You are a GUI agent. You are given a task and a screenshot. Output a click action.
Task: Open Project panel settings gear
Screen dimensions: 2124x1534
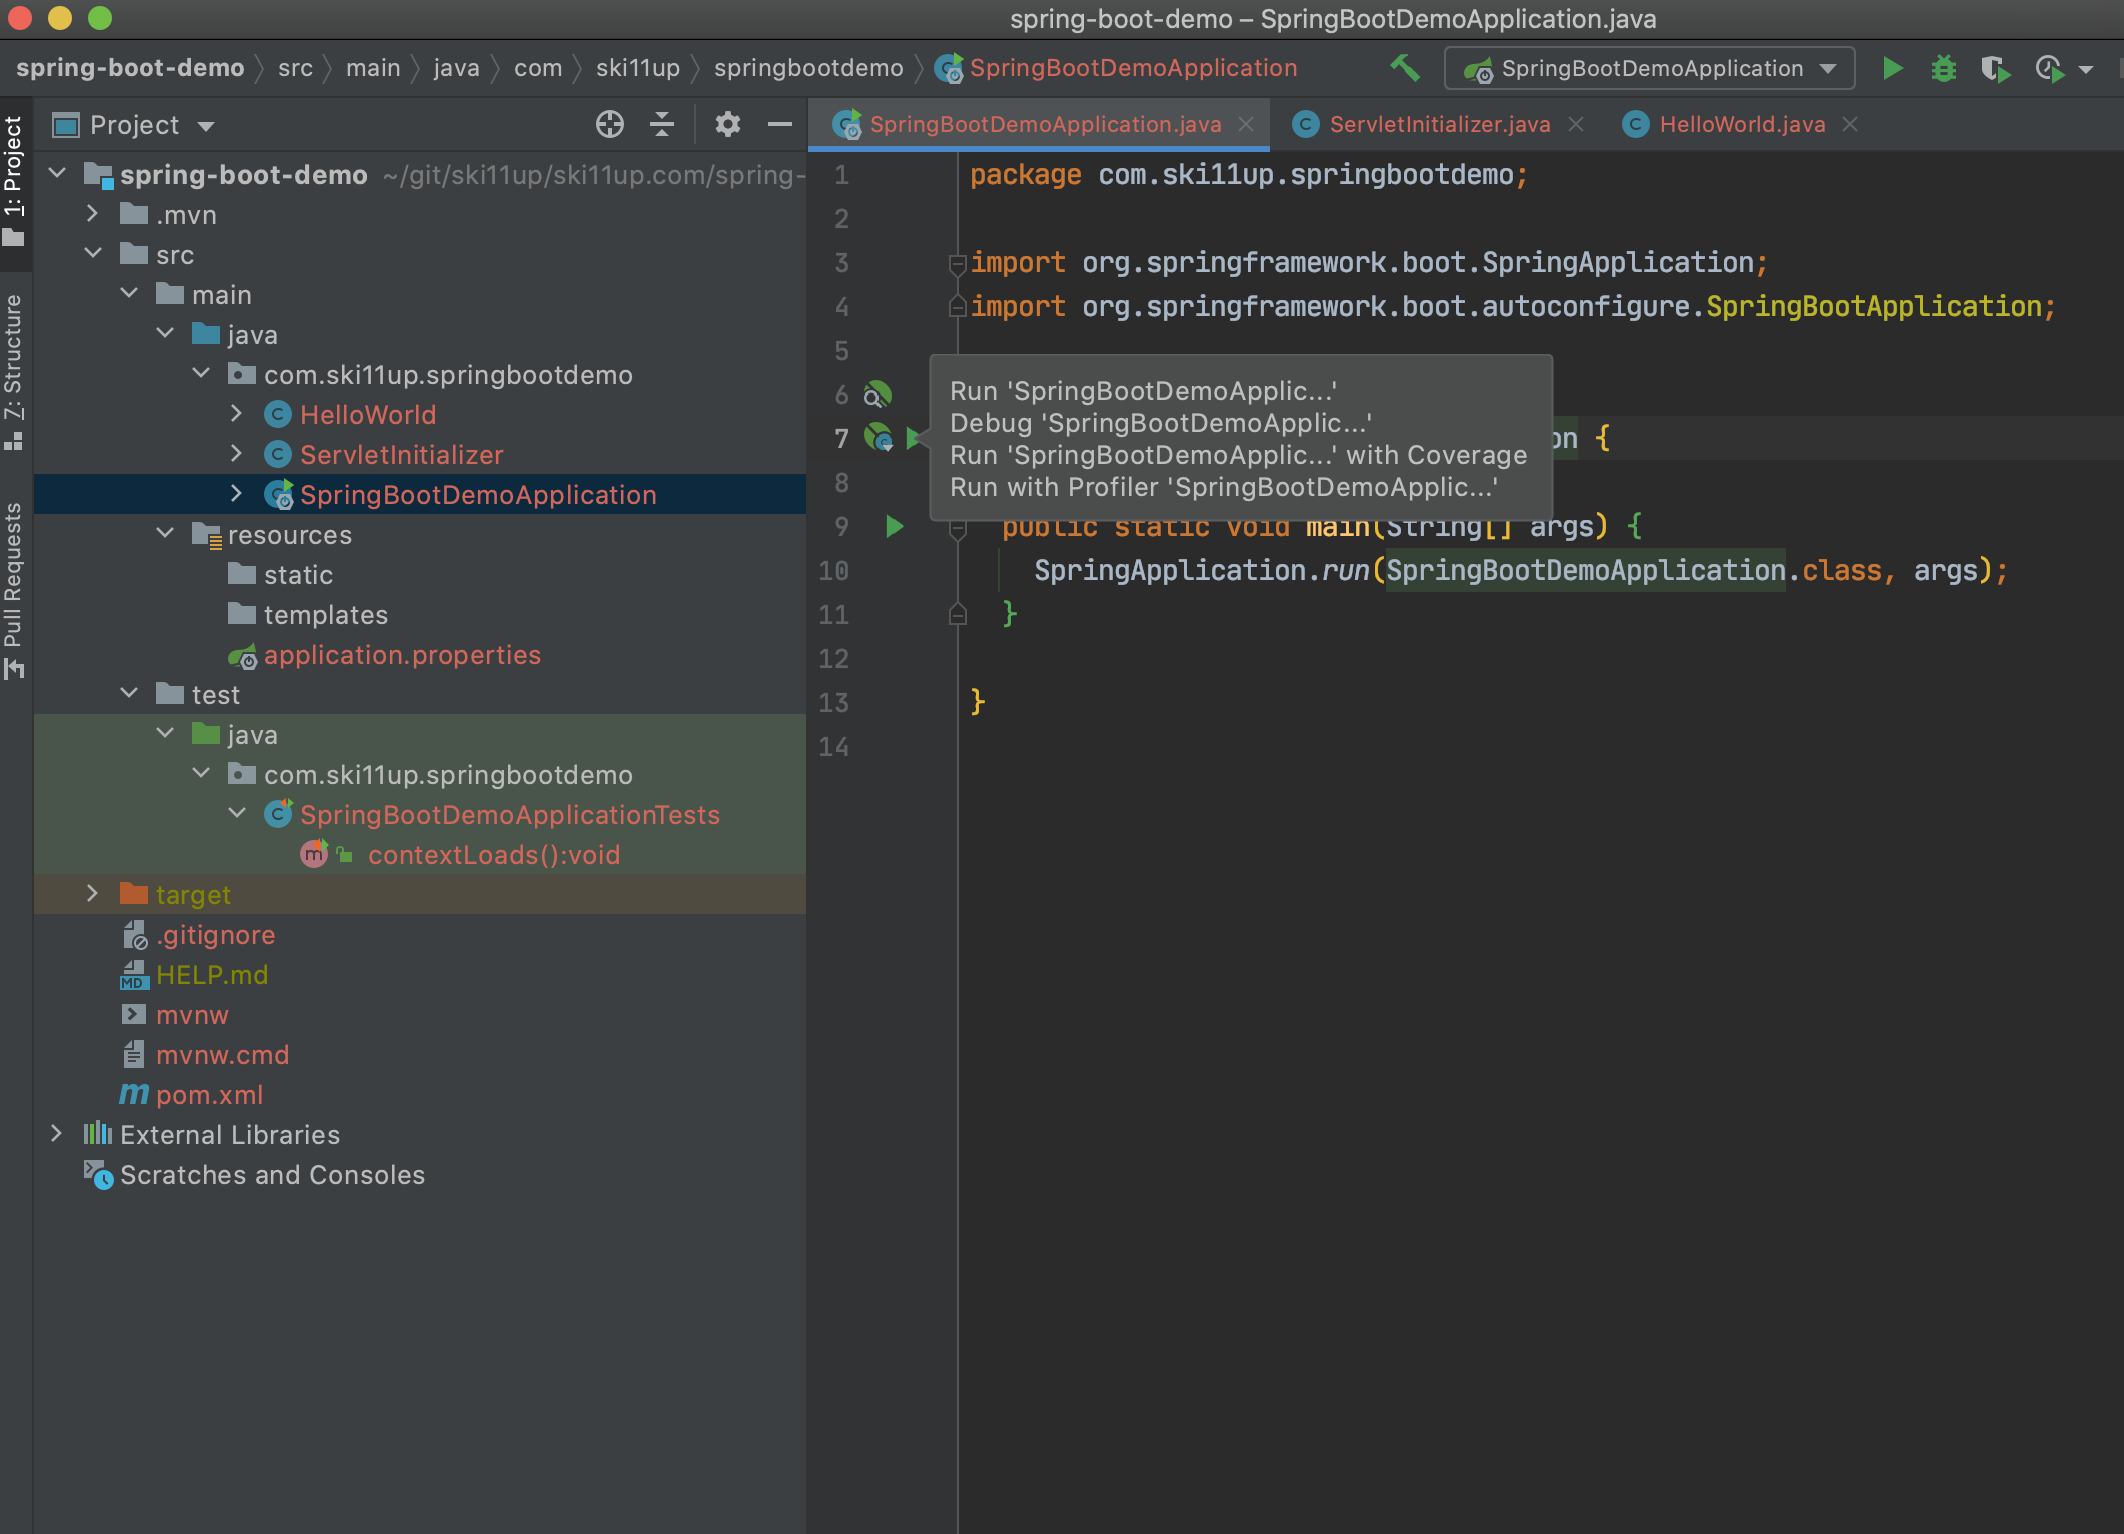pyautogui.click(x=727, y=124)
